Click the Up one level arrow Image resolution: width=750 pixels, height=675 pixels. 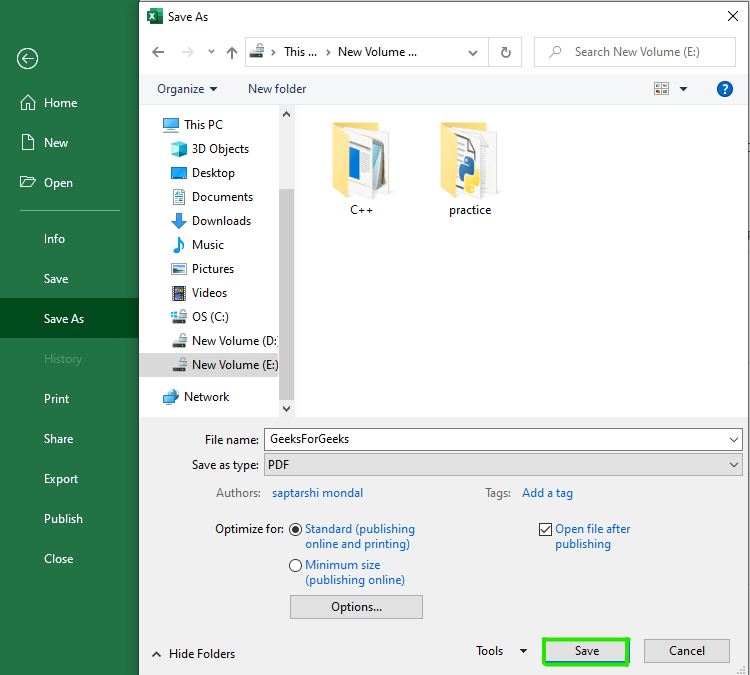coord(232,52)
